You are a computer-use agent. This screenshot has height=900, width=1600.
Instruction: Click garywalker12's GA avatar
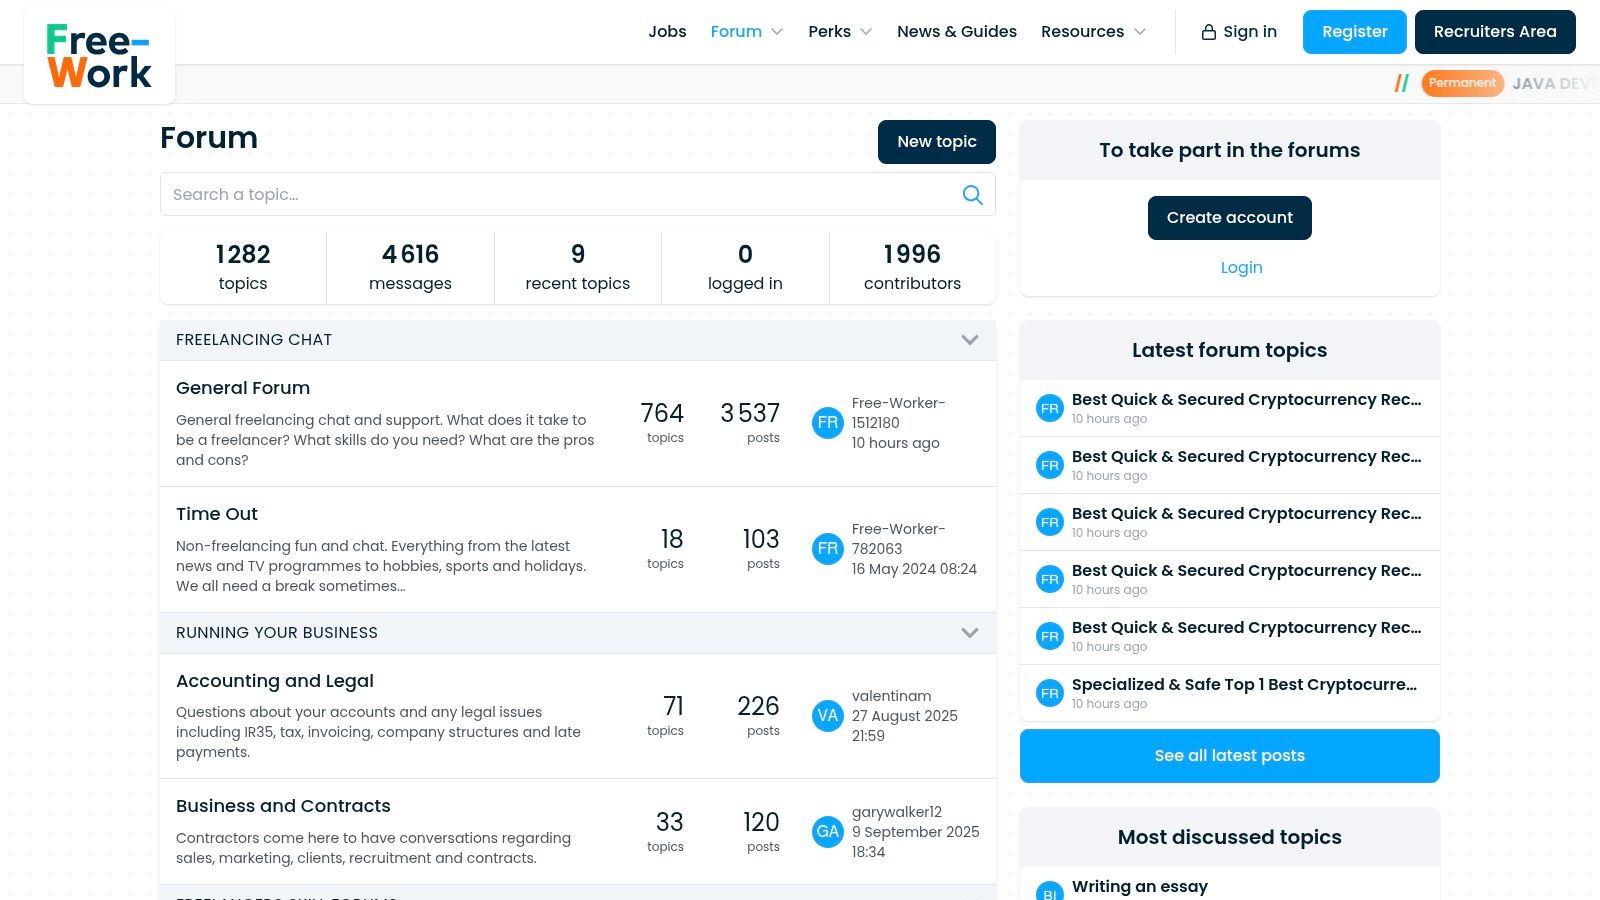828,831
